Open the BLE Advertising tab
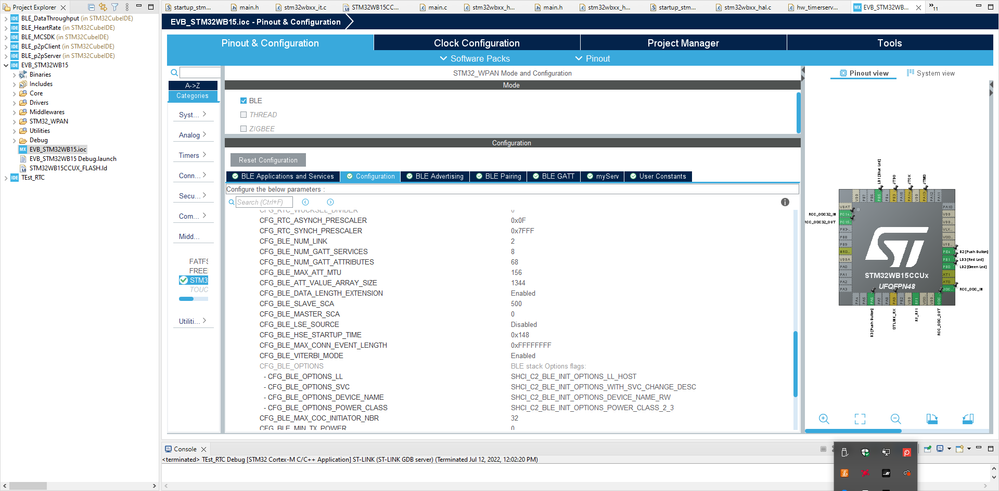999x491 pixels. (435, 176)
